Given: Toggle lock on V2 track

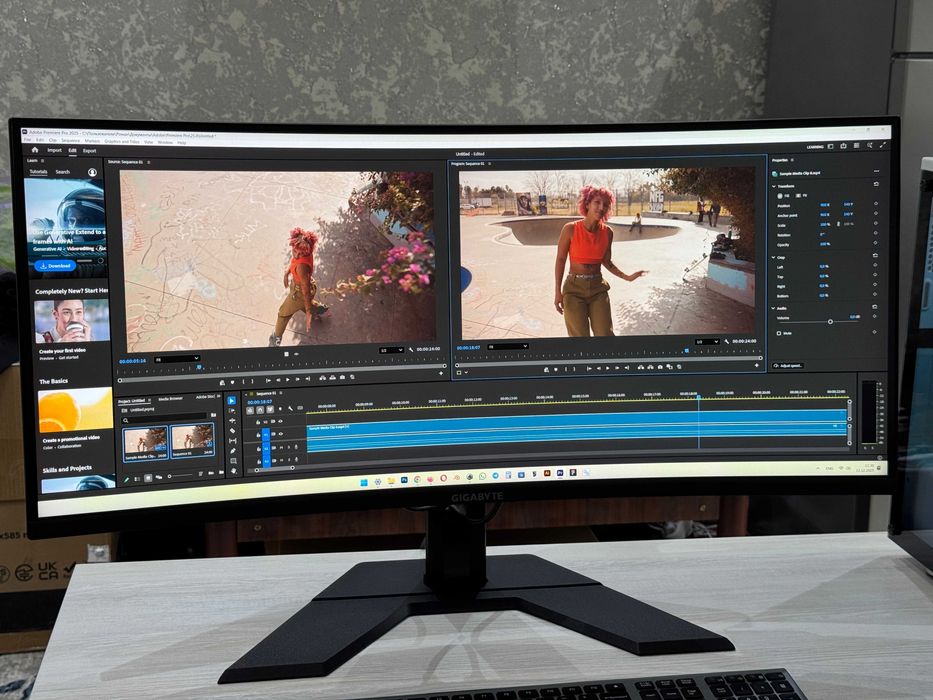Looking at the screenshot, I should 258,422.
